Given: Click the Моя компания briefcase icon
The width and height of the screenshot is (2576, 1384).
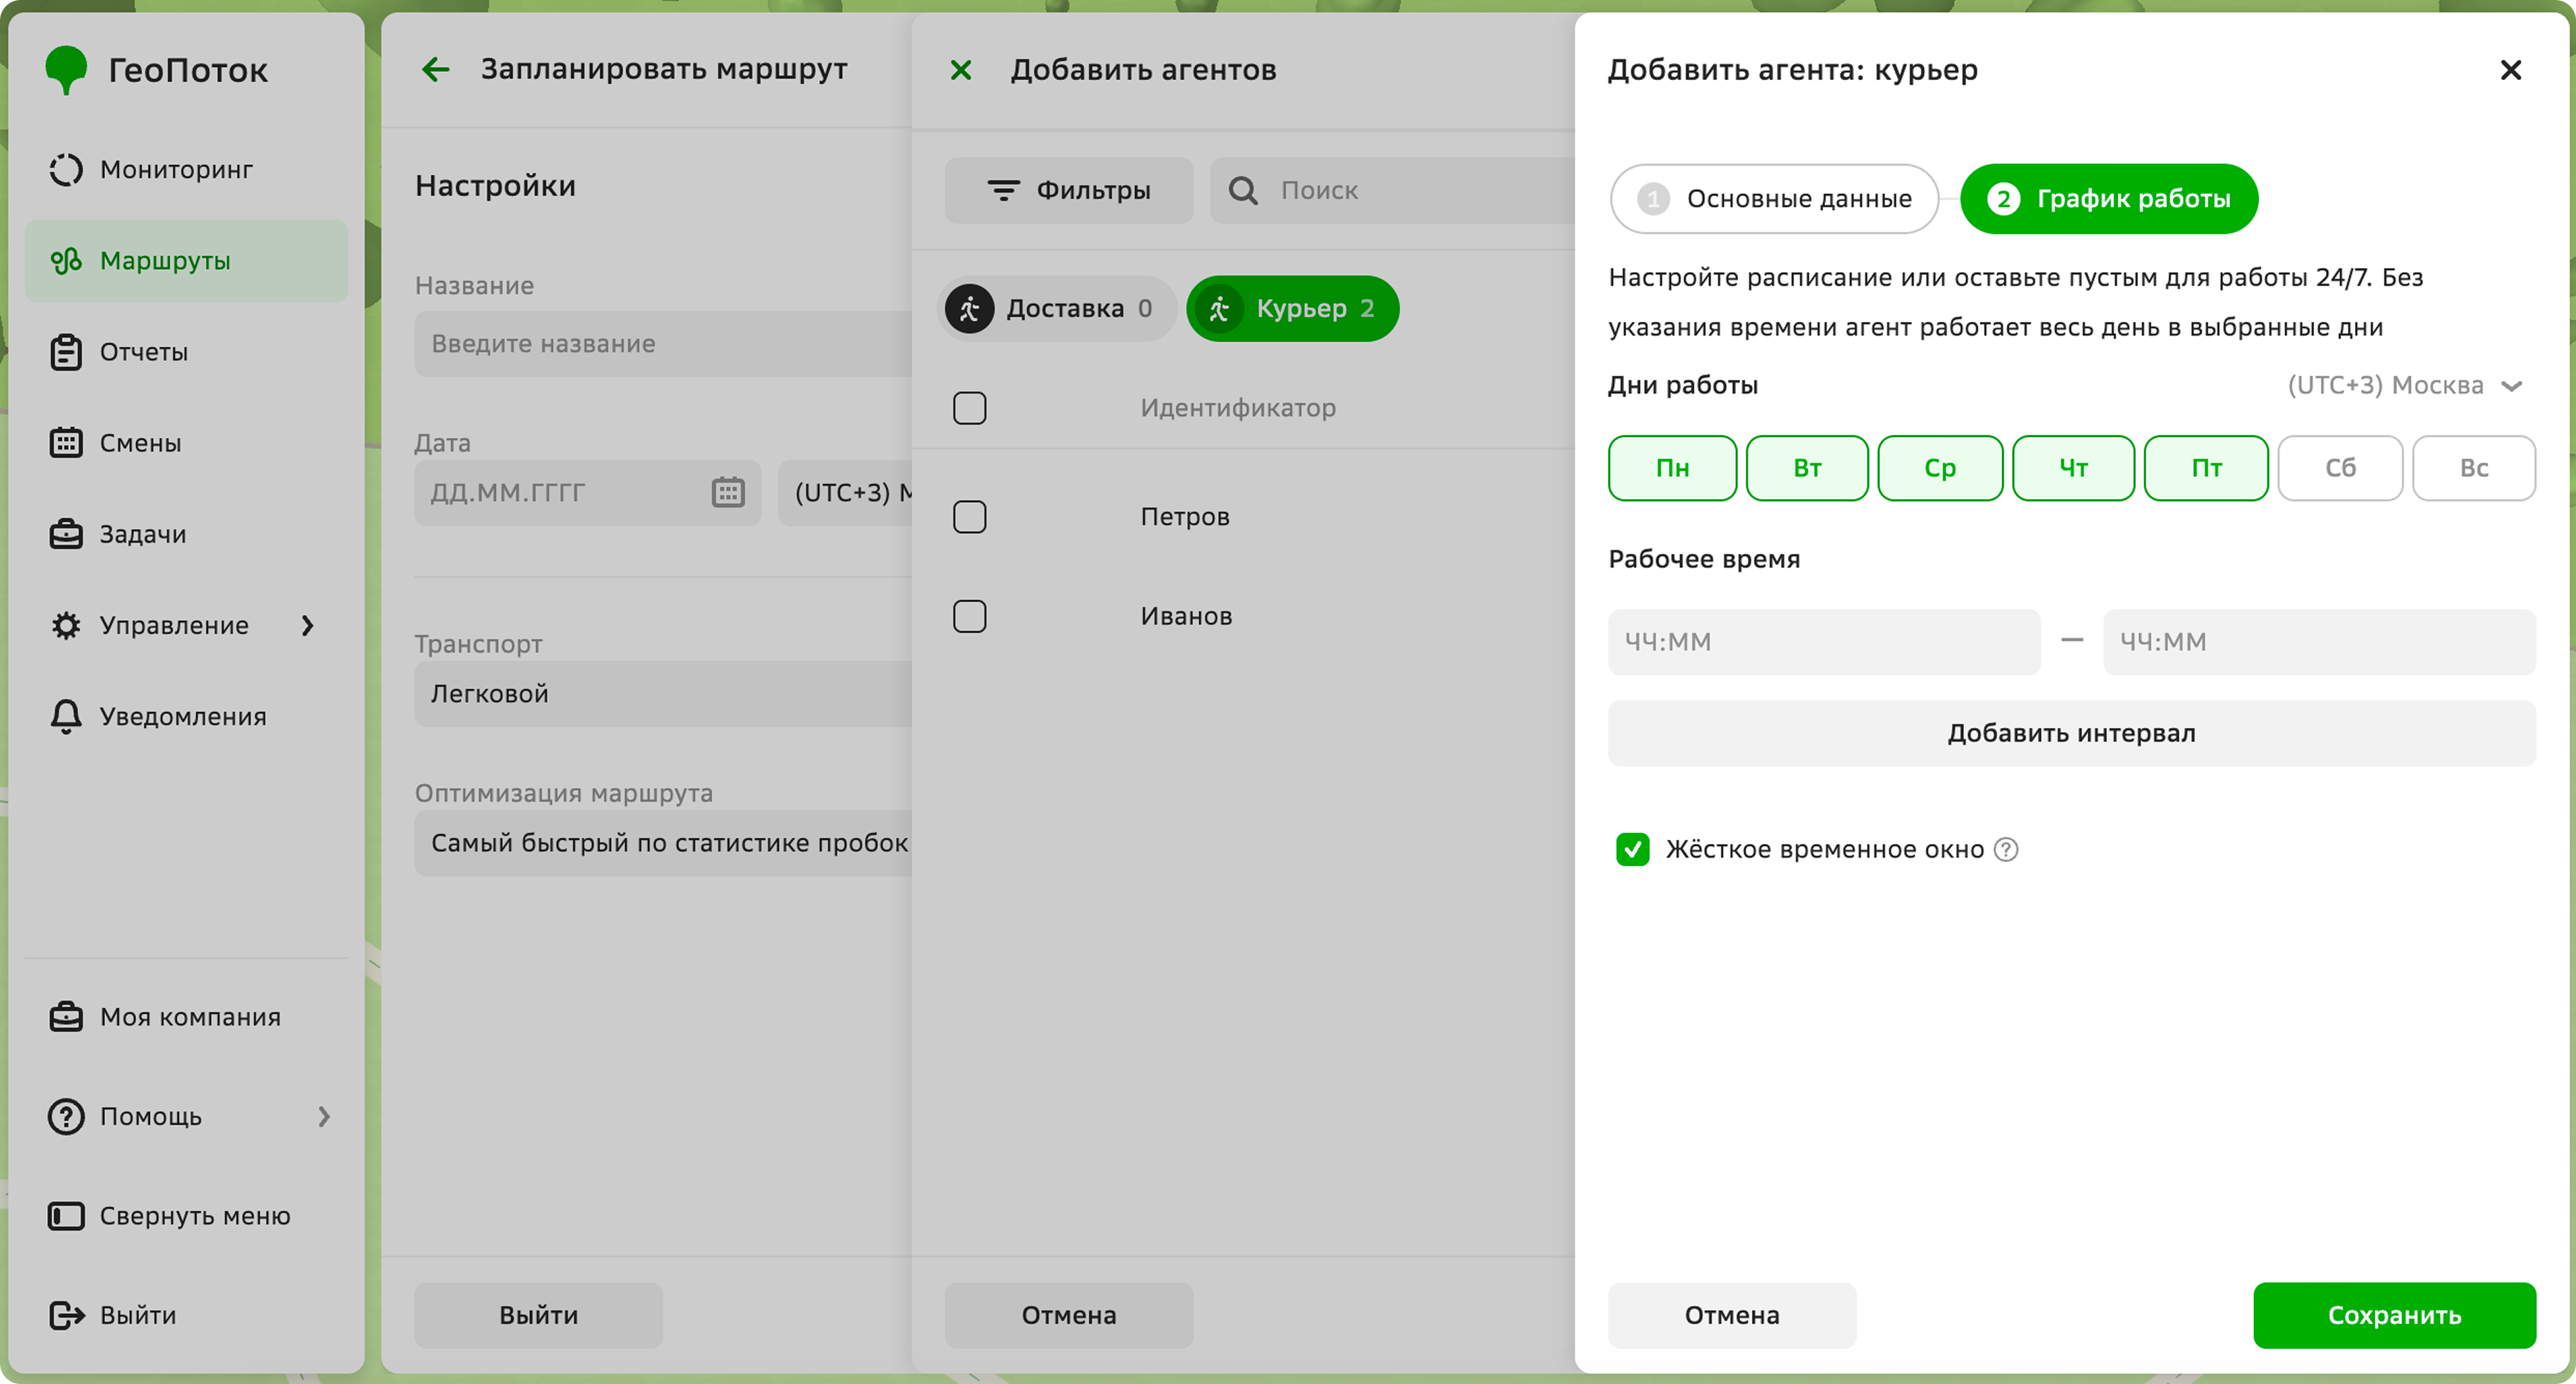Looking at the screenshot, I should click(x=66, y=1016).
